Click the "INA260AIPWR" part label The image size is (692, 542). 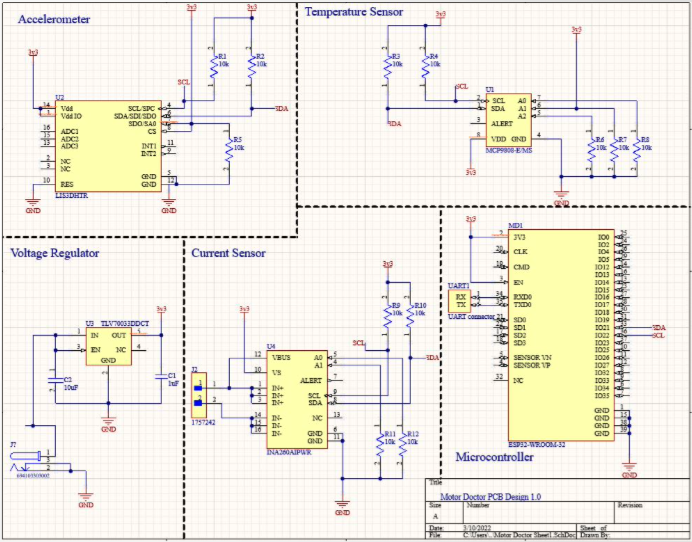pyautogui.click(x=289, y=452)
